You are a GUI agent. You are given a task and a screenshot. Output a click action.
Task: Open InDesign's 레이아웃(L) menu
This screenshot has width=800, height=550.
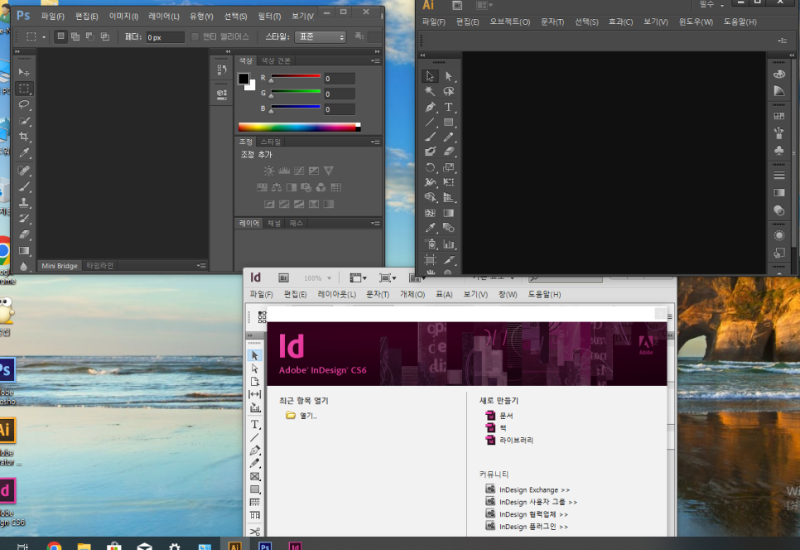[336, 294]
